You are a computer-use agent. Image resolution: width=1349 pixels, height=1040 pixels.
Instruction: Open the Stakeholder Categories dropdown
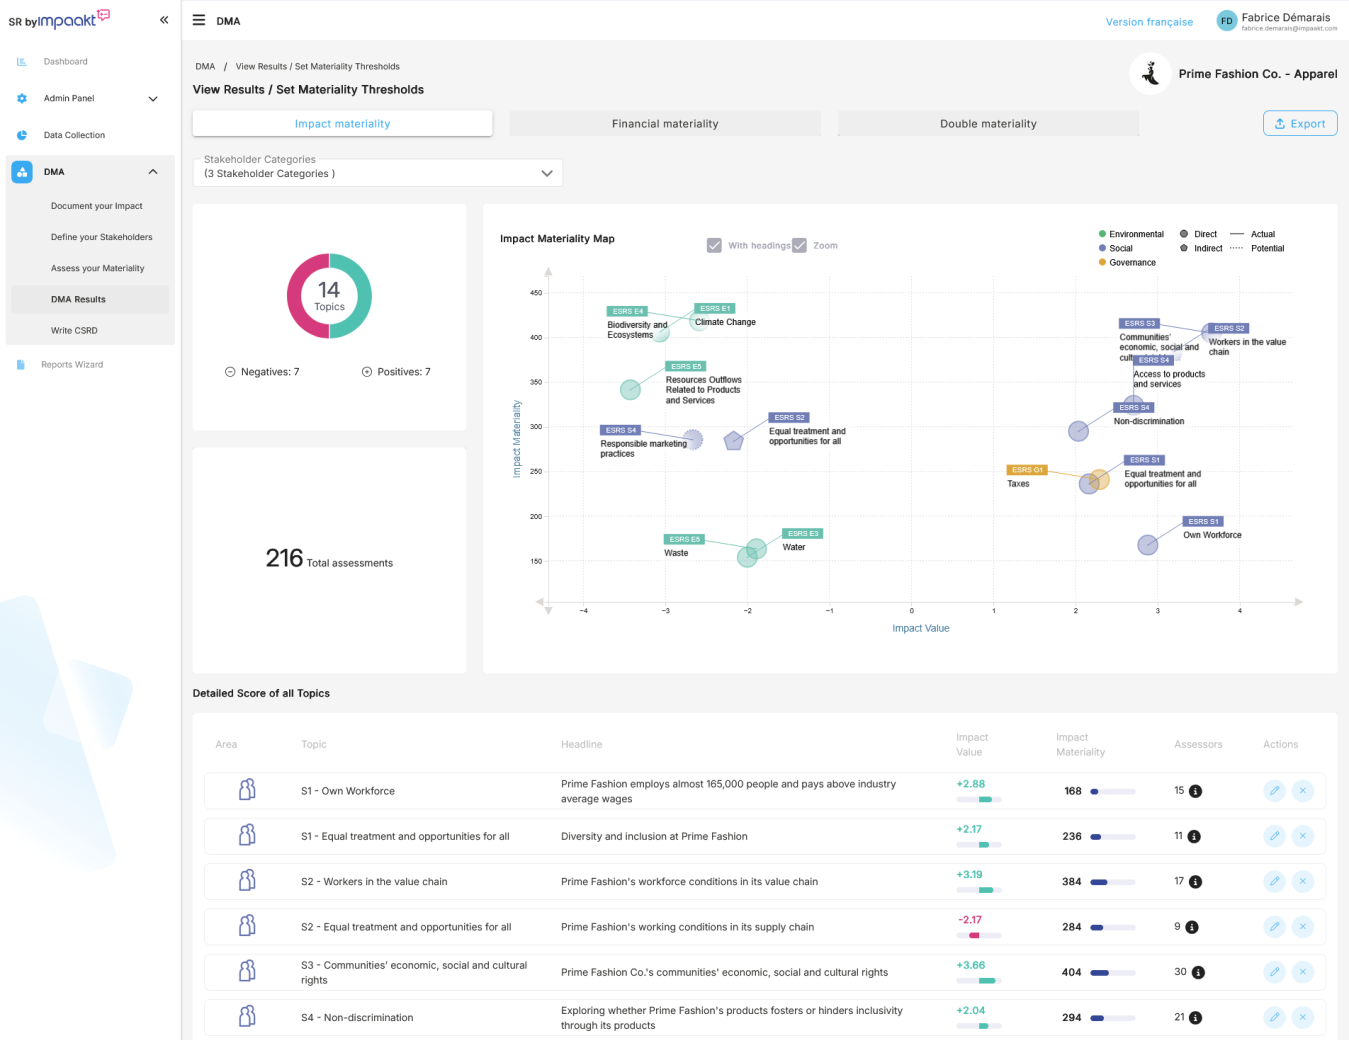[378, 173]
